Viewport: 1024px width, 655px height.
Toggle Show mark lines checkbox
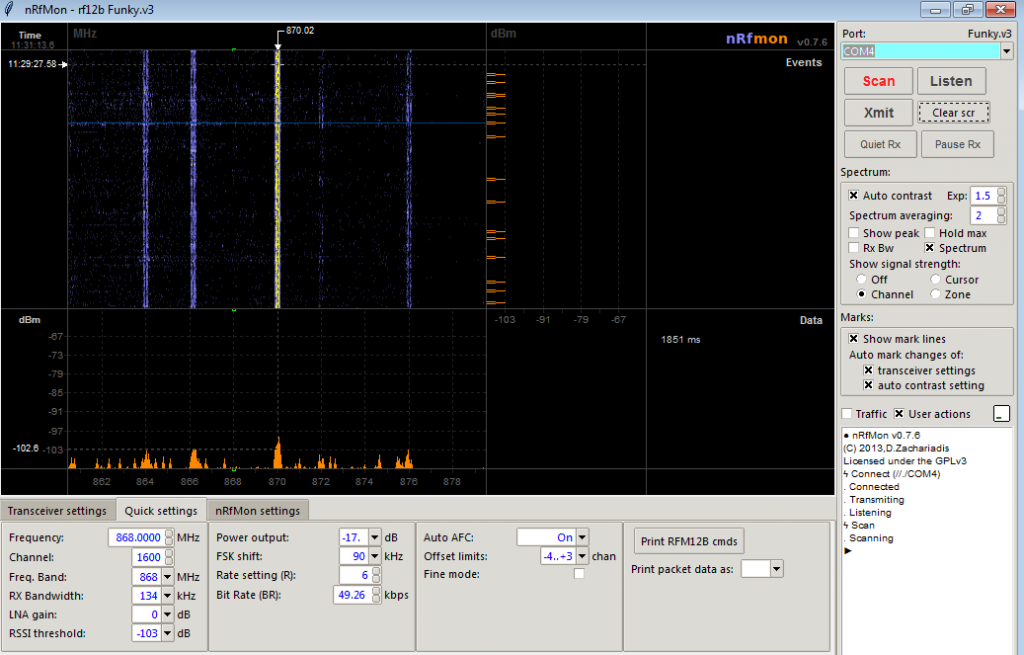pyautogui.click(x=854, y=339)
